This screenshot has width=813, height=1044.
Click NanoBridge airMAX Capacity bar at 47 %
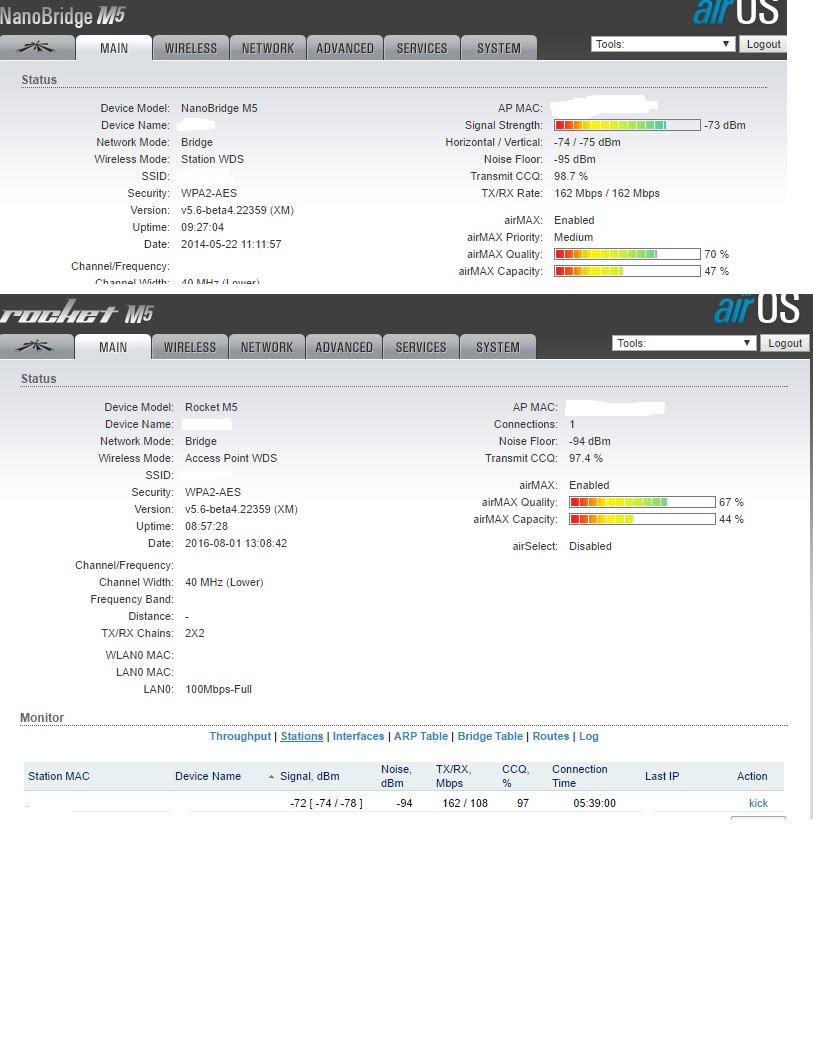(627, 271)
